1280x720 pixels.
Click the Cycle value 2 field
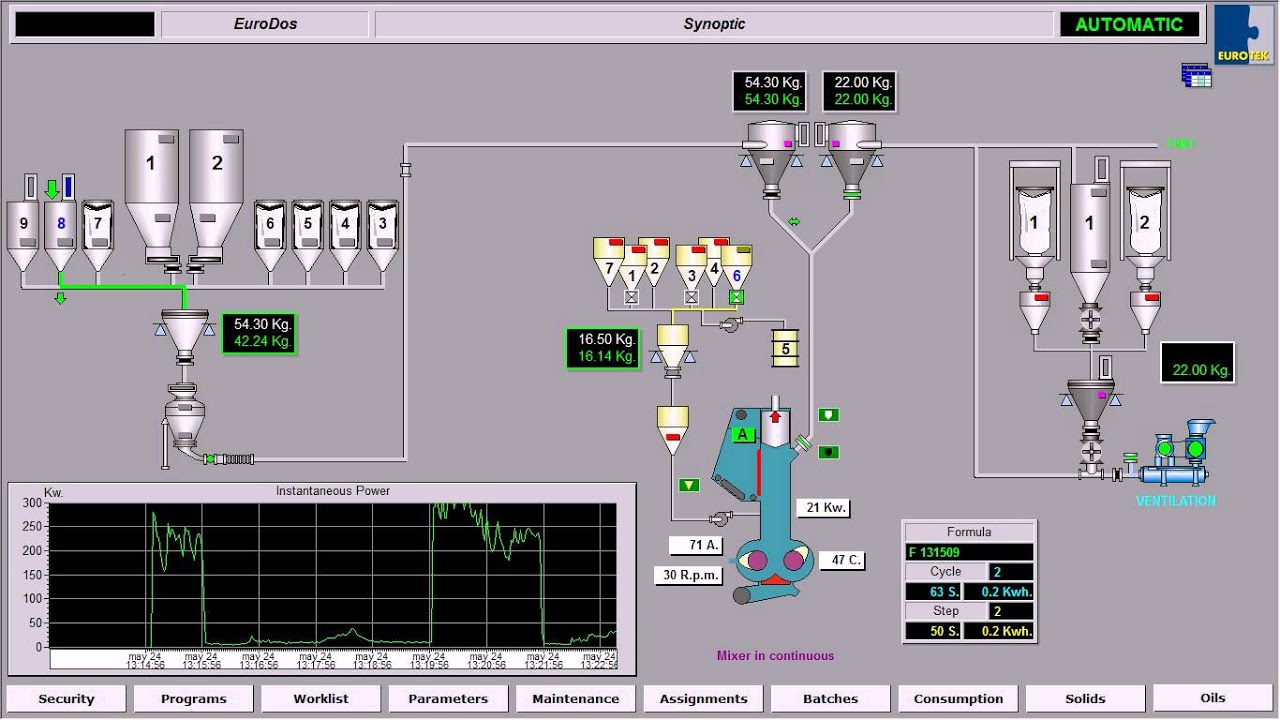[1010, 572]
